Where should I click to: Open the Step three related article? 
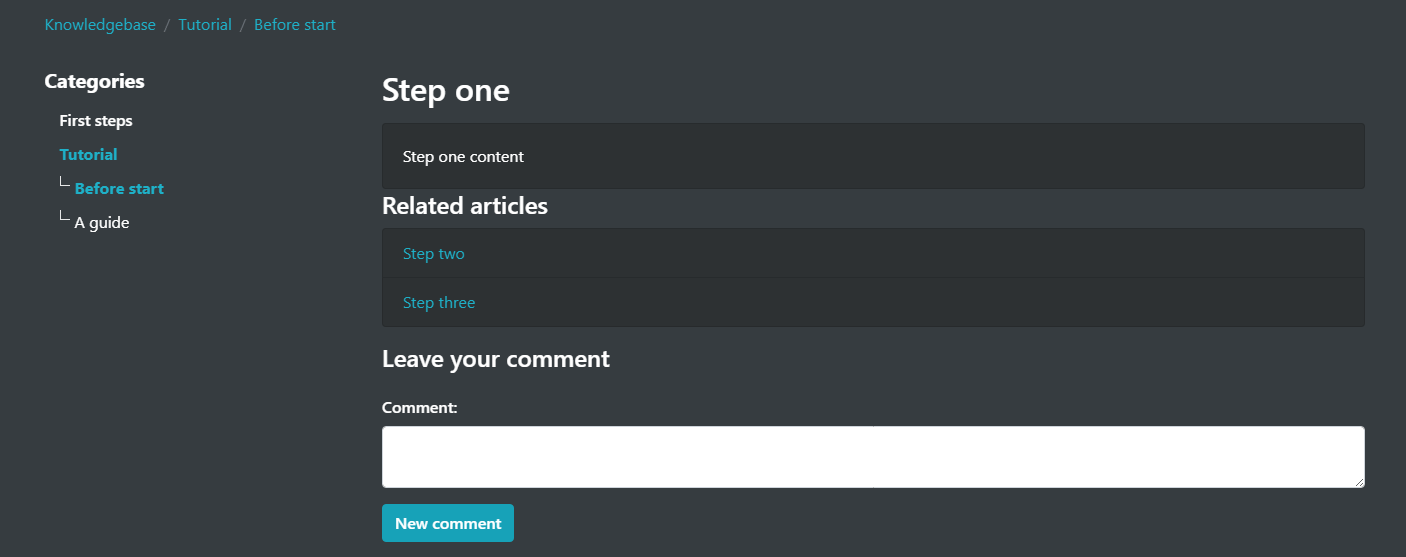point(439,303)
